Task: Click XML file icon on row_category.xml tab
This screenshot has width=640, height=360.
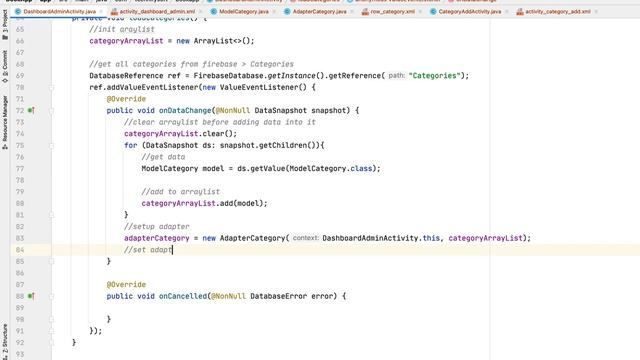Action: coord(365,12)
